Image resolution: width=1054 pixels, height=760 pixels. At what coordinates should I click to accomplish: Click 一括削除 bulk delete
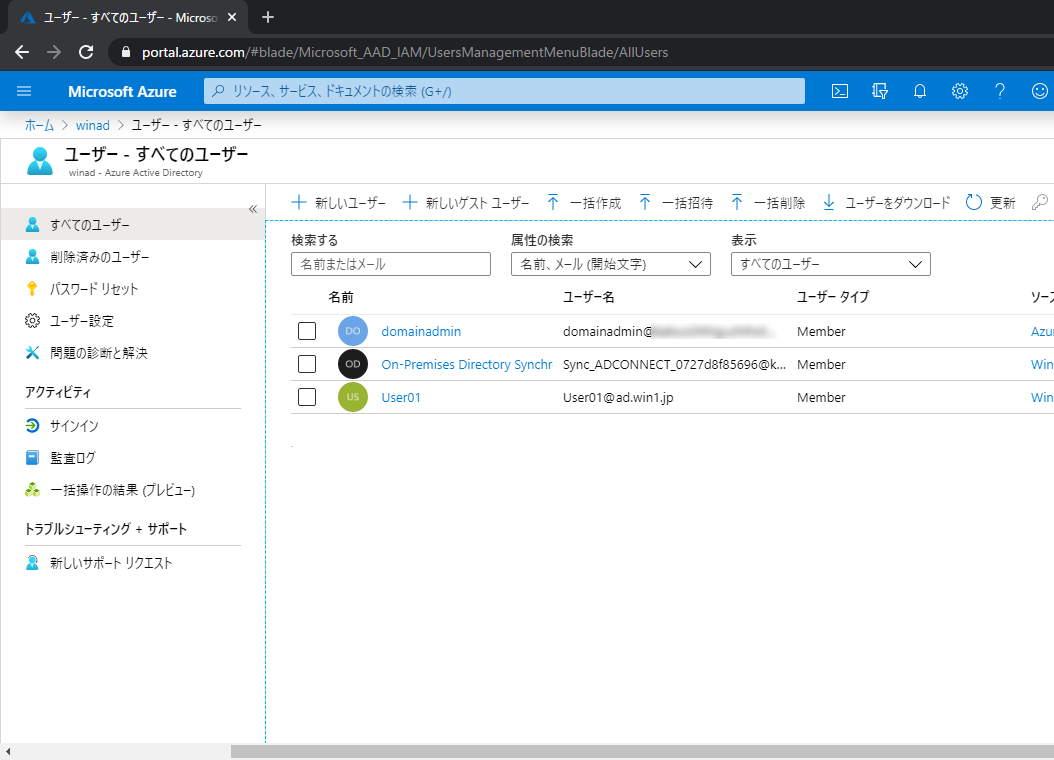pyautogui.click(x=768, y=203)
